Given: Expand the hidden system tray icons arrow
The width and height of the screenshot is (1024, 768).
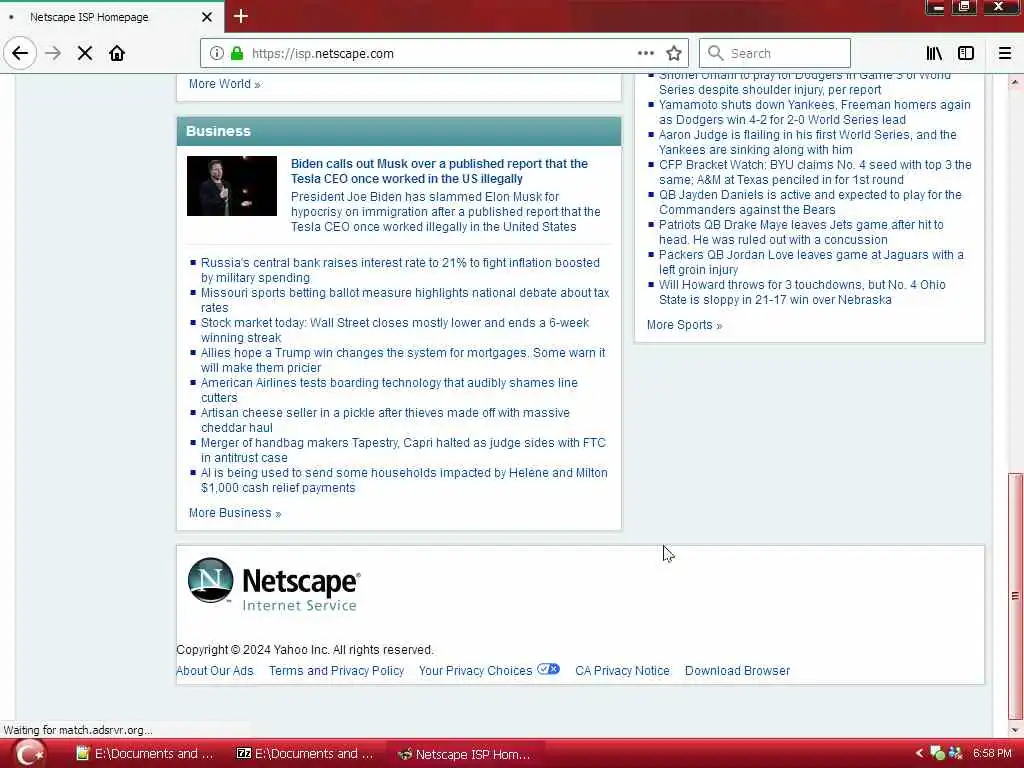Looking at the screenshot, I should 919,754.
